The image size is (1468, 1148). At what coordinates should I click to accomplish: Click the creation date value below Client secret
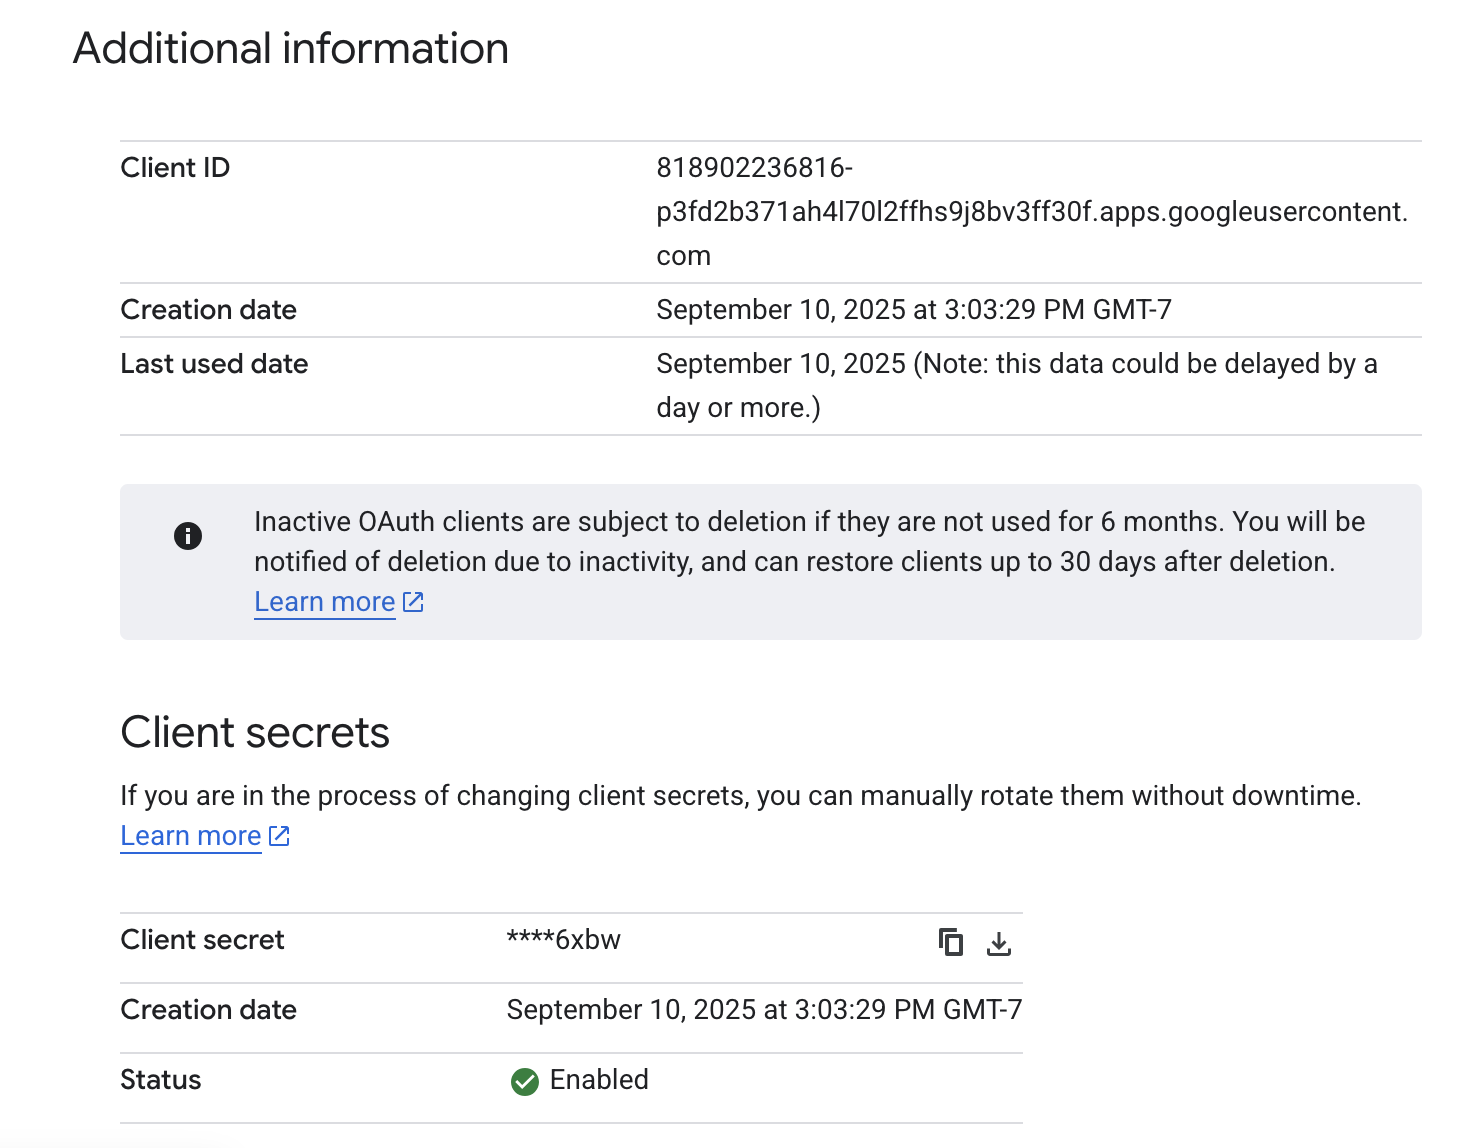tap(763, 1010)
